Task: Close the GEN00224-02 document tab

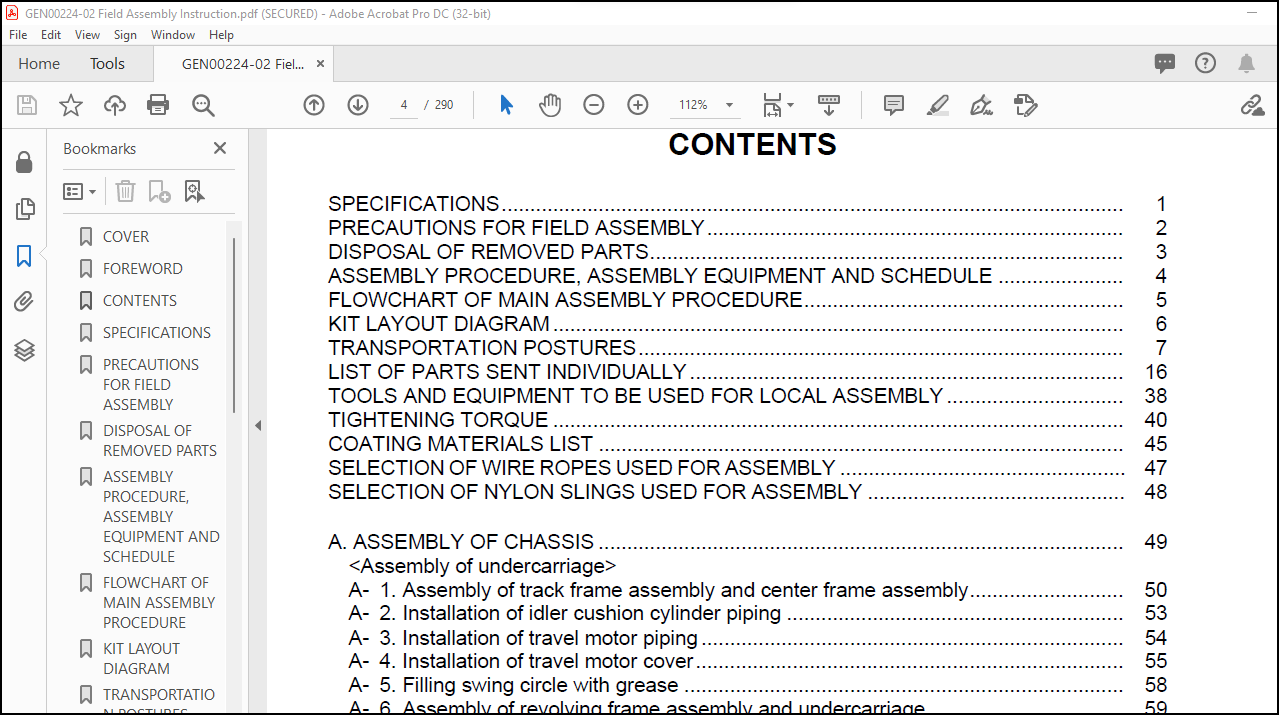Action: click(320, 63)
